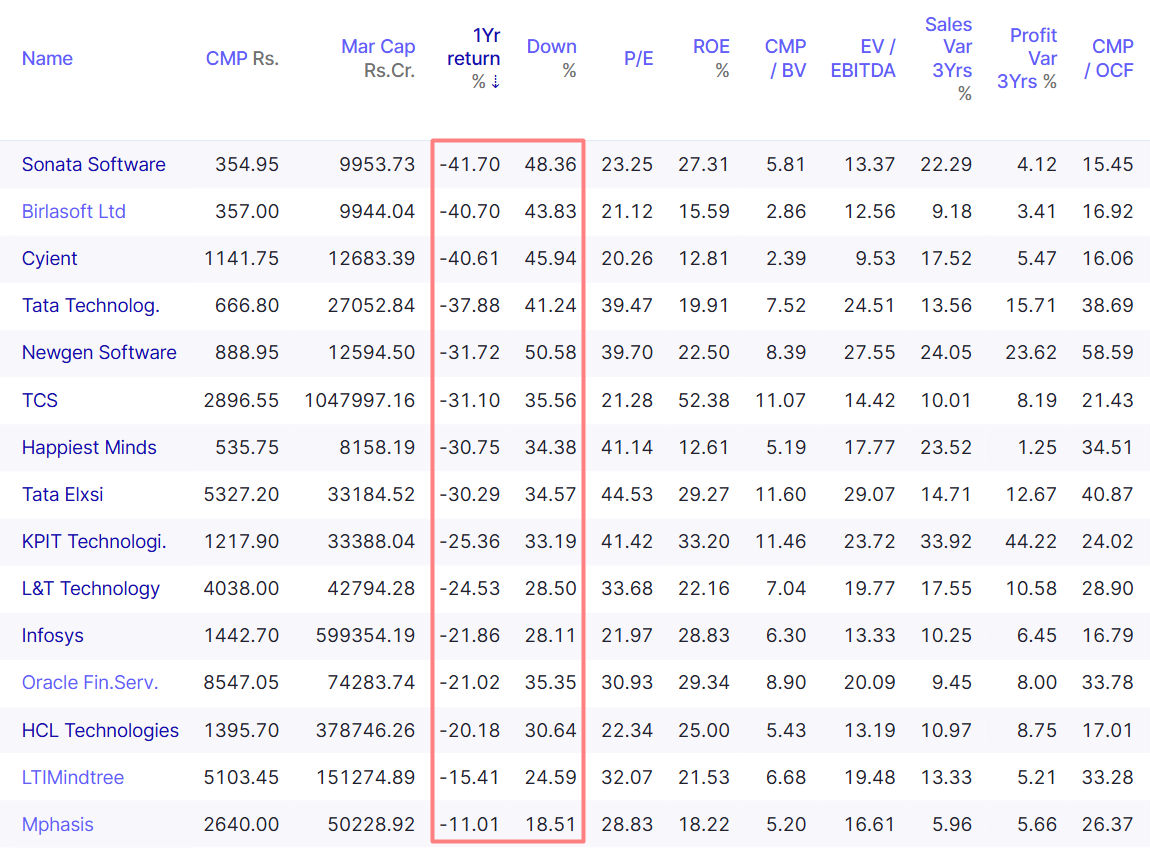1150x855 pixels.
Task: Select Newgen Software CMP/OCF 58.59
Action: click(x=1108, y=352)
